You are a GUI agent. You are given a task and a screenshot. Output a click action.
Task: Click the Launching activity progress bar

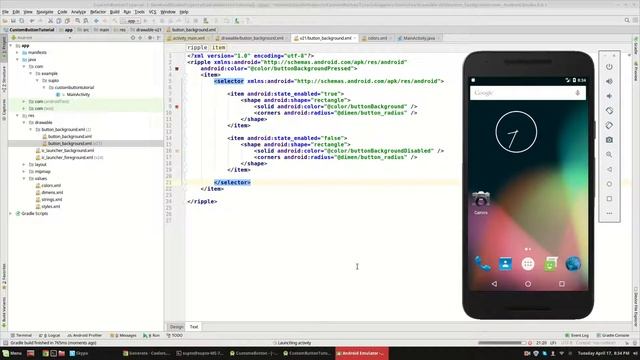coord(502,343)
